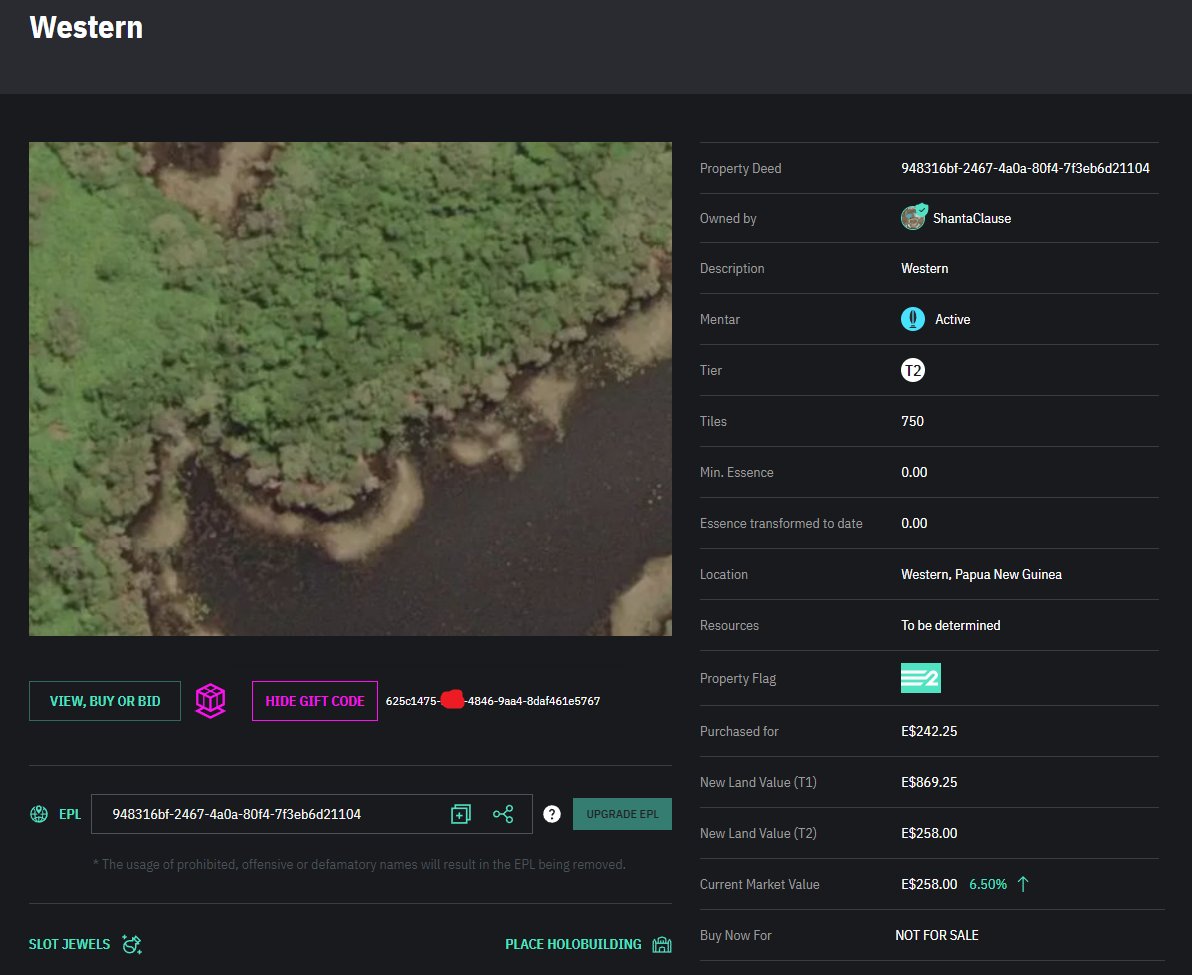Open the EPL help question mark
Screen dimensions: 1192x975
coord(552,814)
